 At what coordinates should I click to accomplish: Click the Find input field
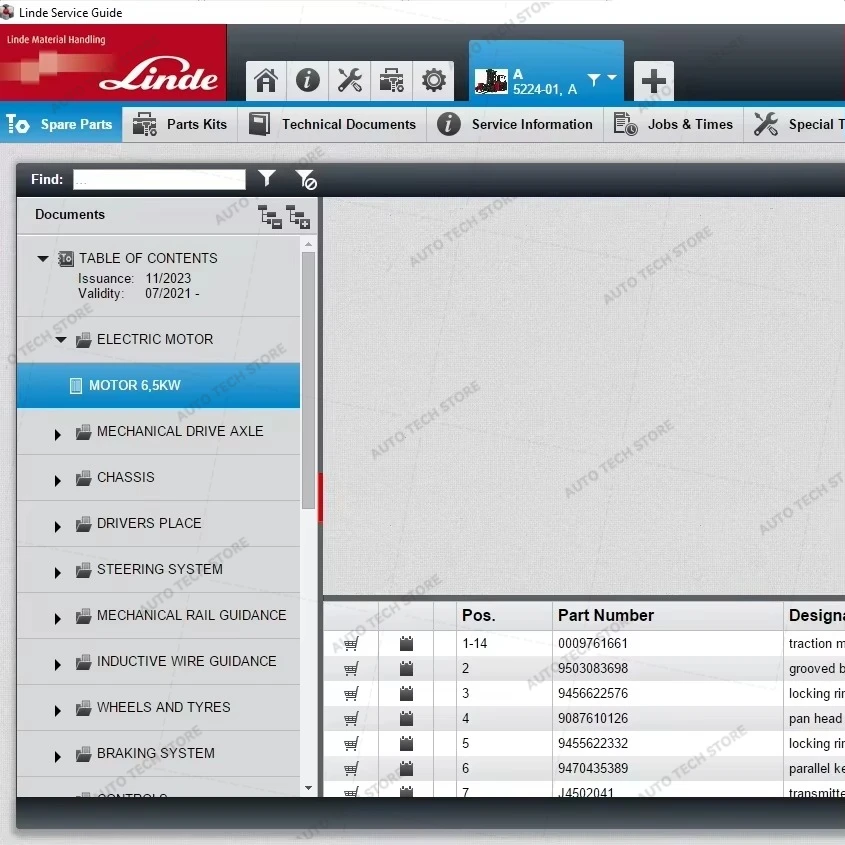click(x=159, y=179)
